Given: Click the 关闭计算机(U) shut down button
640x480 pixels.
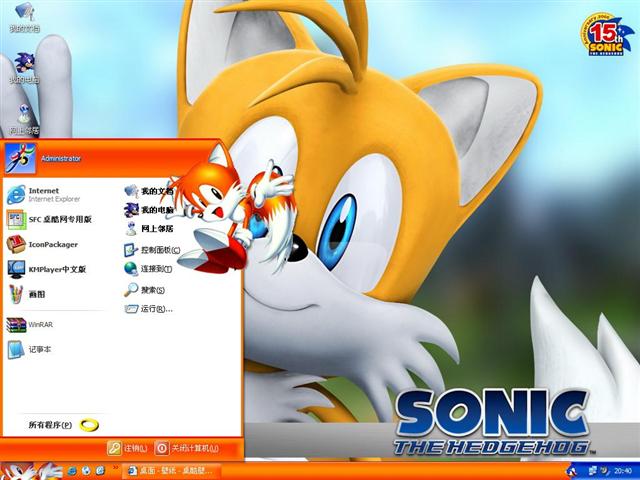Looking at the screenshot, I should [187, 448].
